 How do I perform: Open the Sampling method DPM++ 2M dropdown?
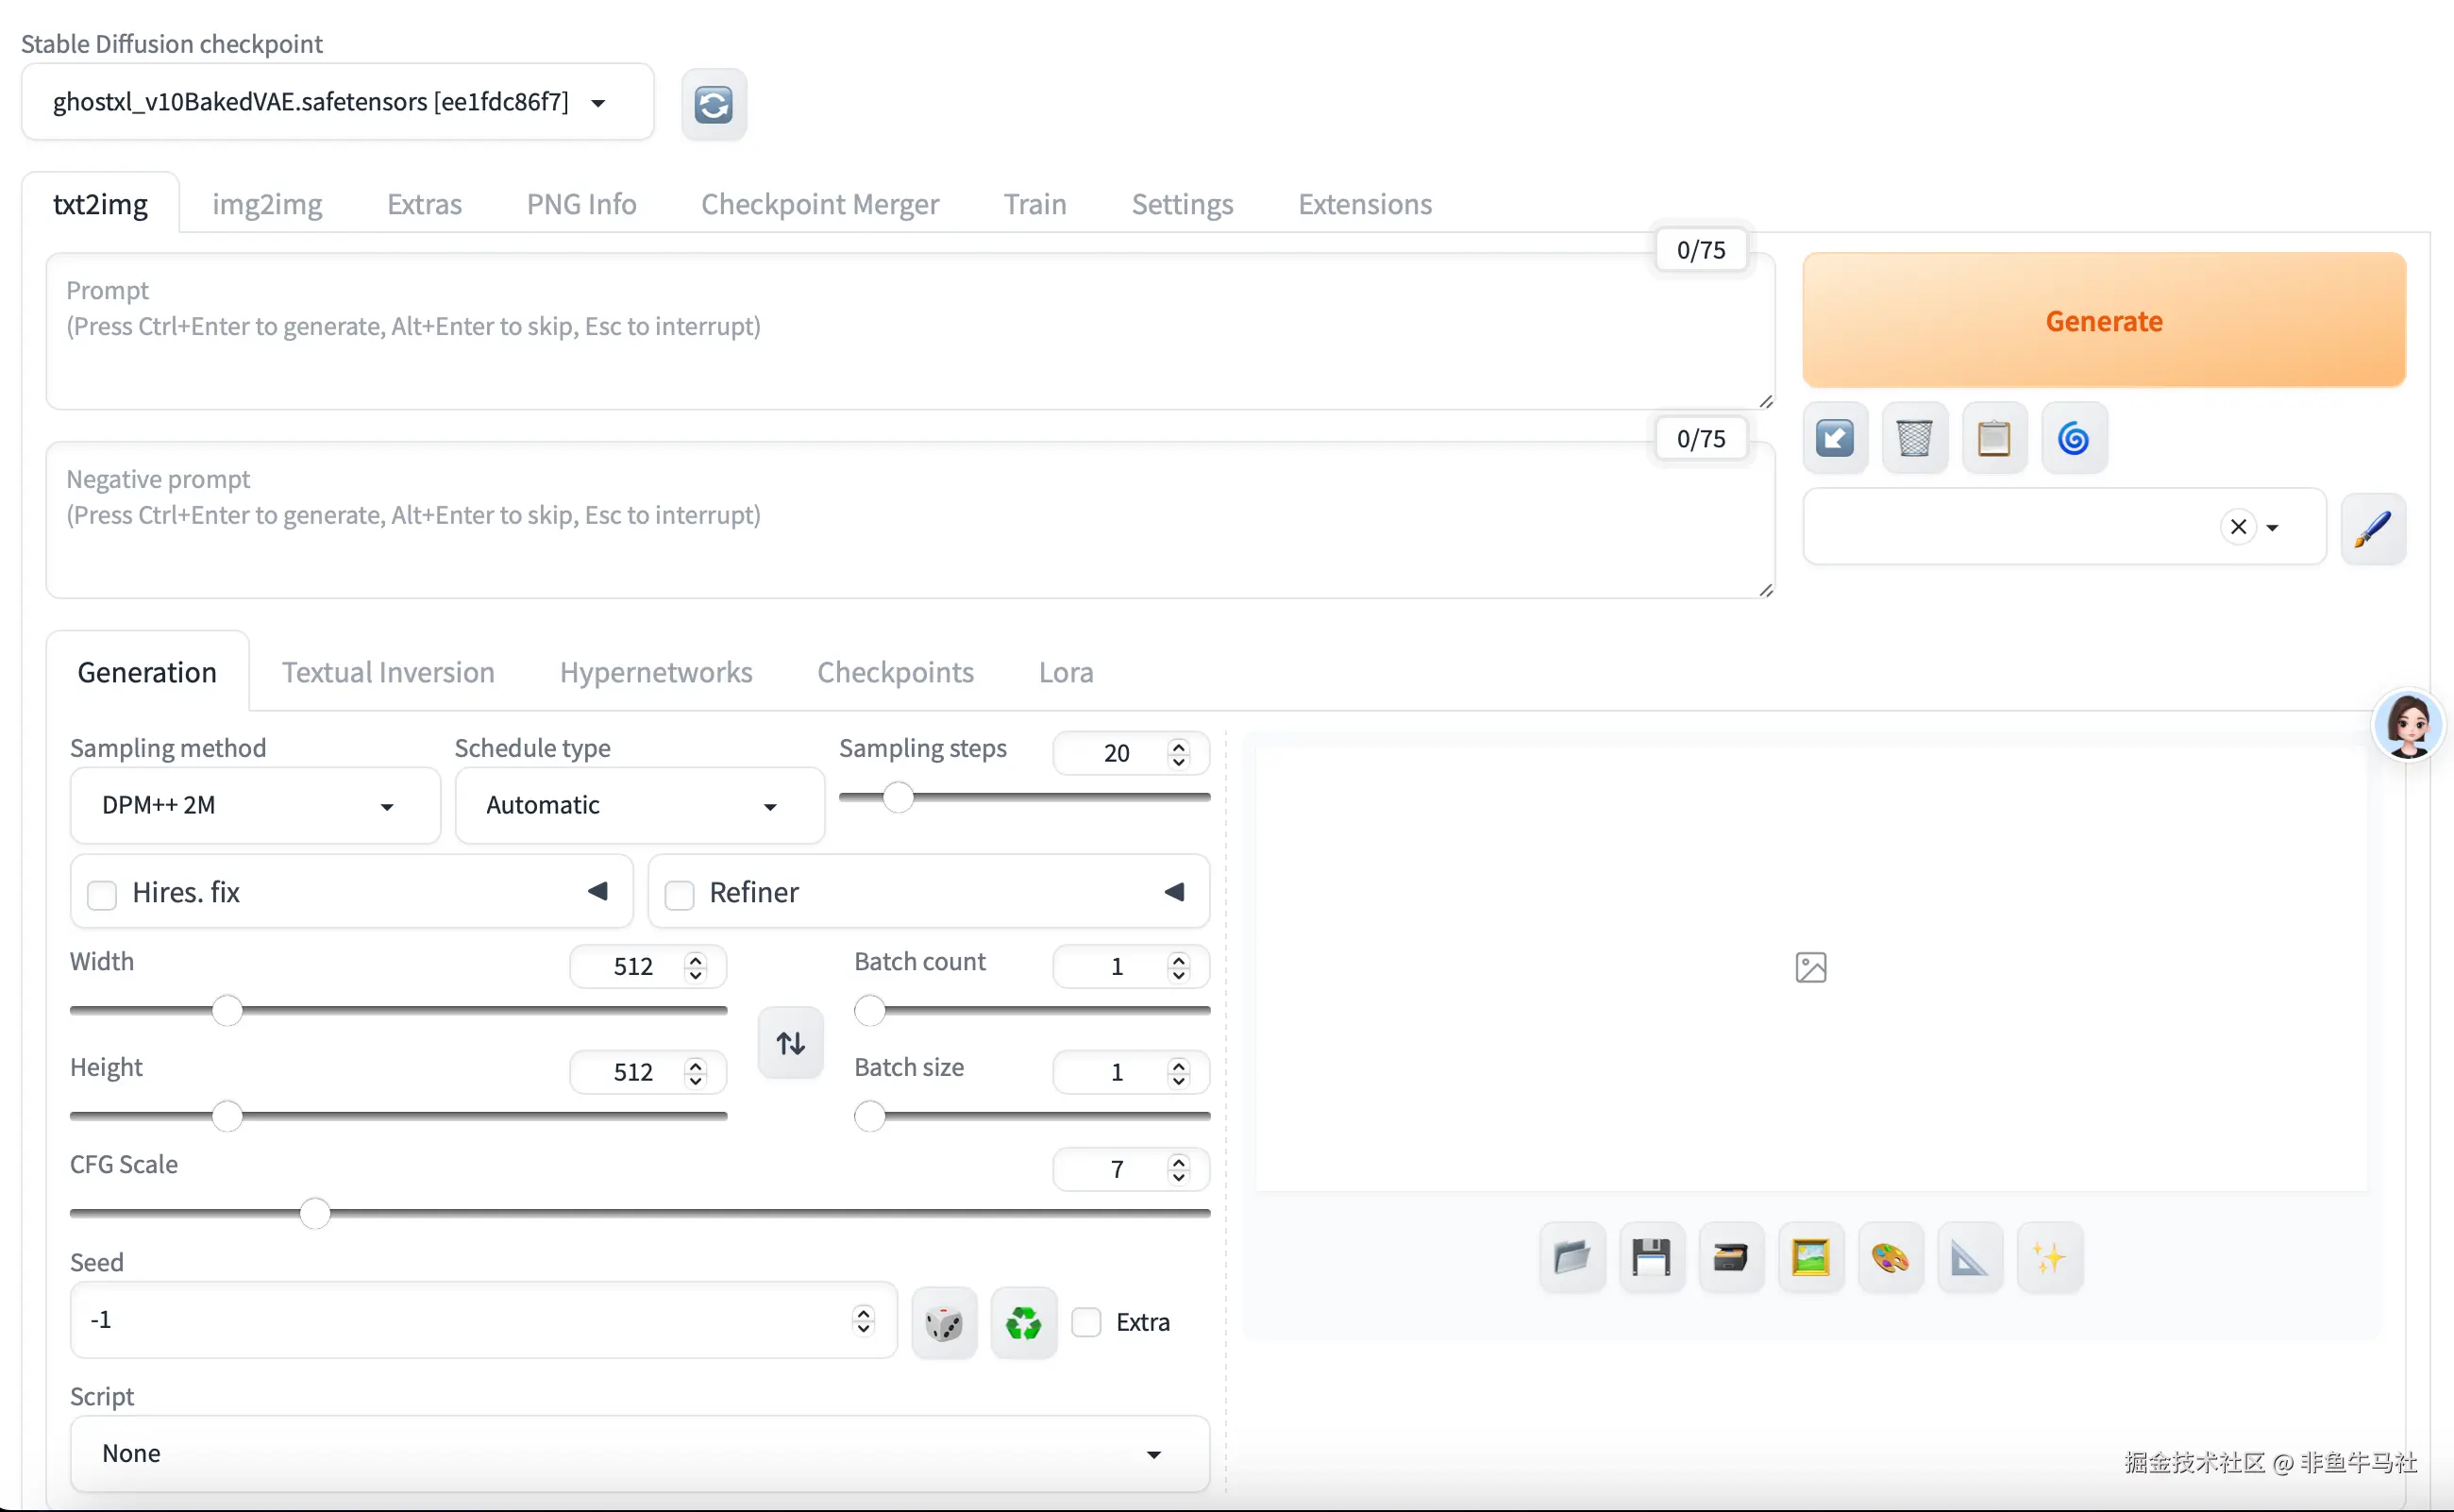pos(255,806)
